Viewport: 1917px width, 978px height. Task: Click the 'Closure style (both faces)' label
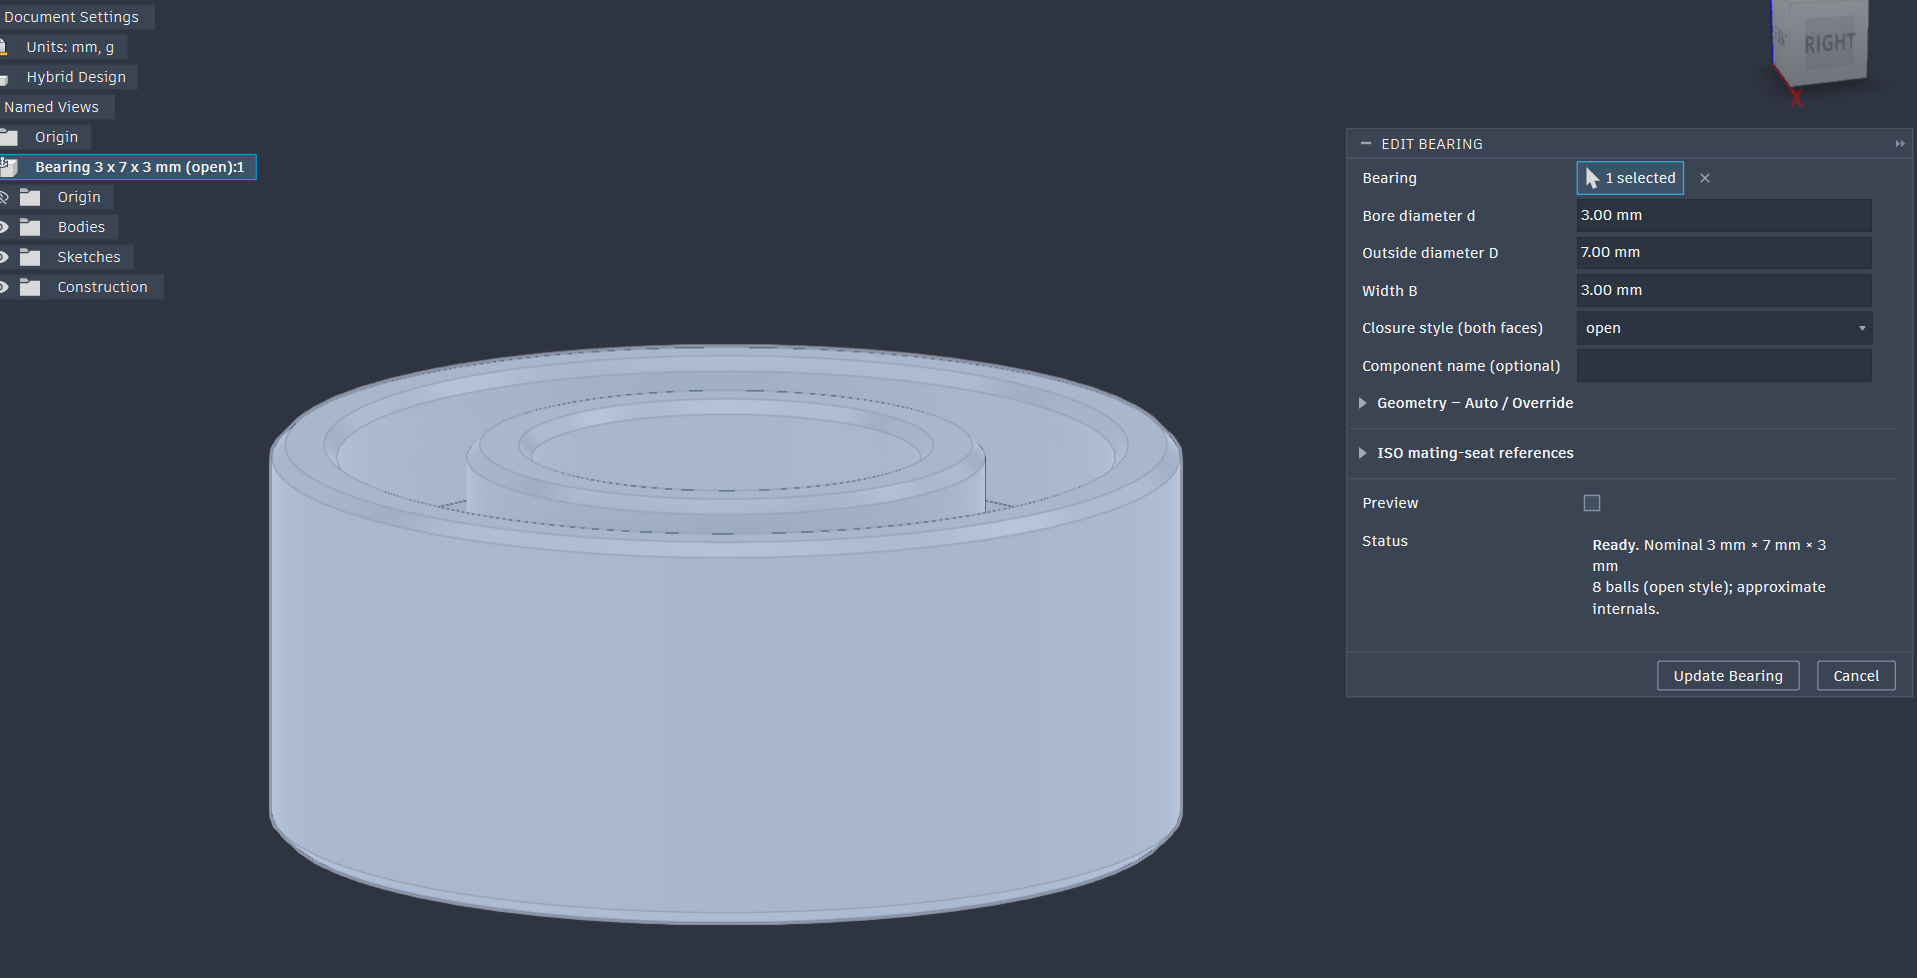(1452, 328)
